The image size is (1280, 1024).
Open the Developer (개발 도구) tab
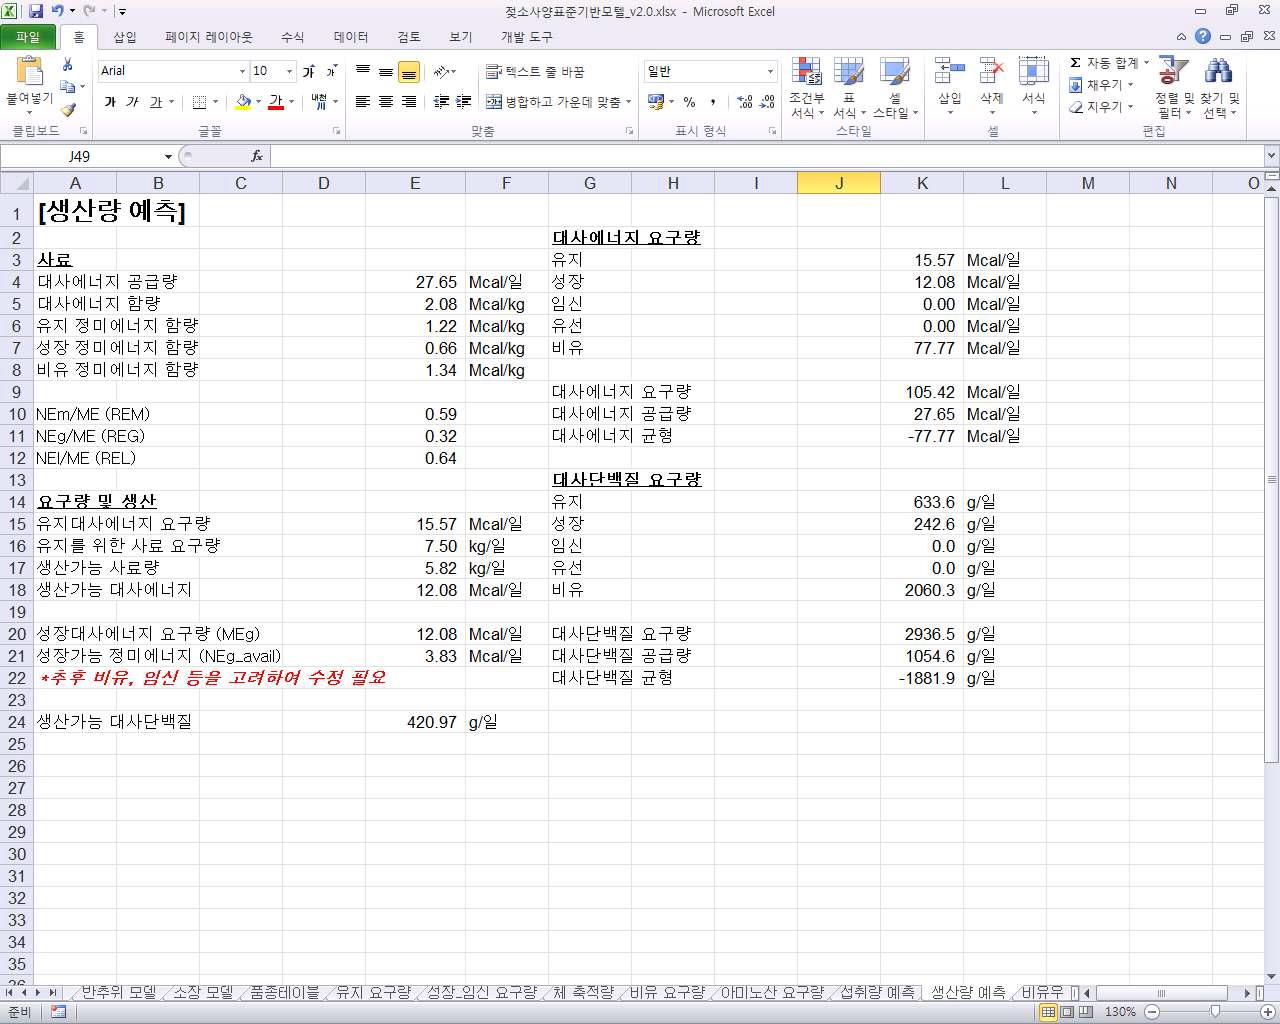526,37
